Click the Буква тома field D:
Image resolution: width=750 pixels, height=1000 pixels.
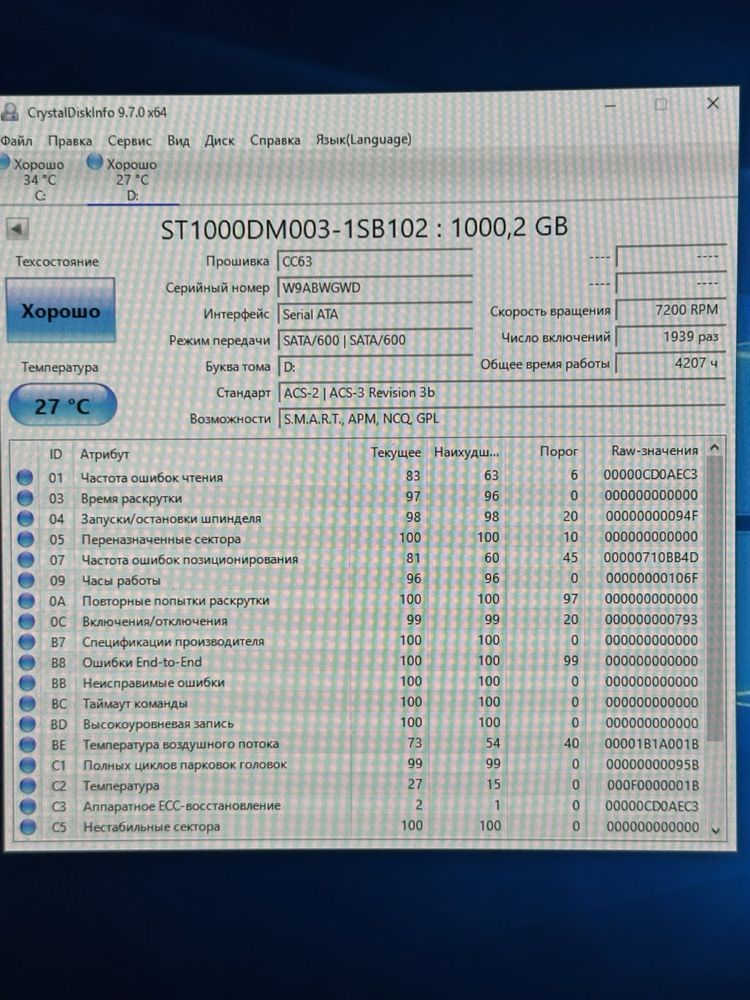(x=374, y=367)
